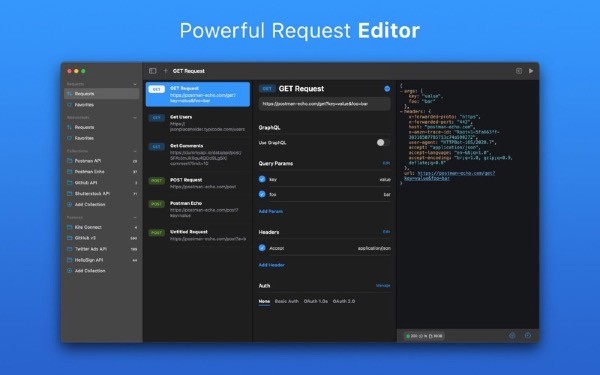Open the Postman Echo request with POST badge
Screen dimensions: 600x375
coord(198,209)
